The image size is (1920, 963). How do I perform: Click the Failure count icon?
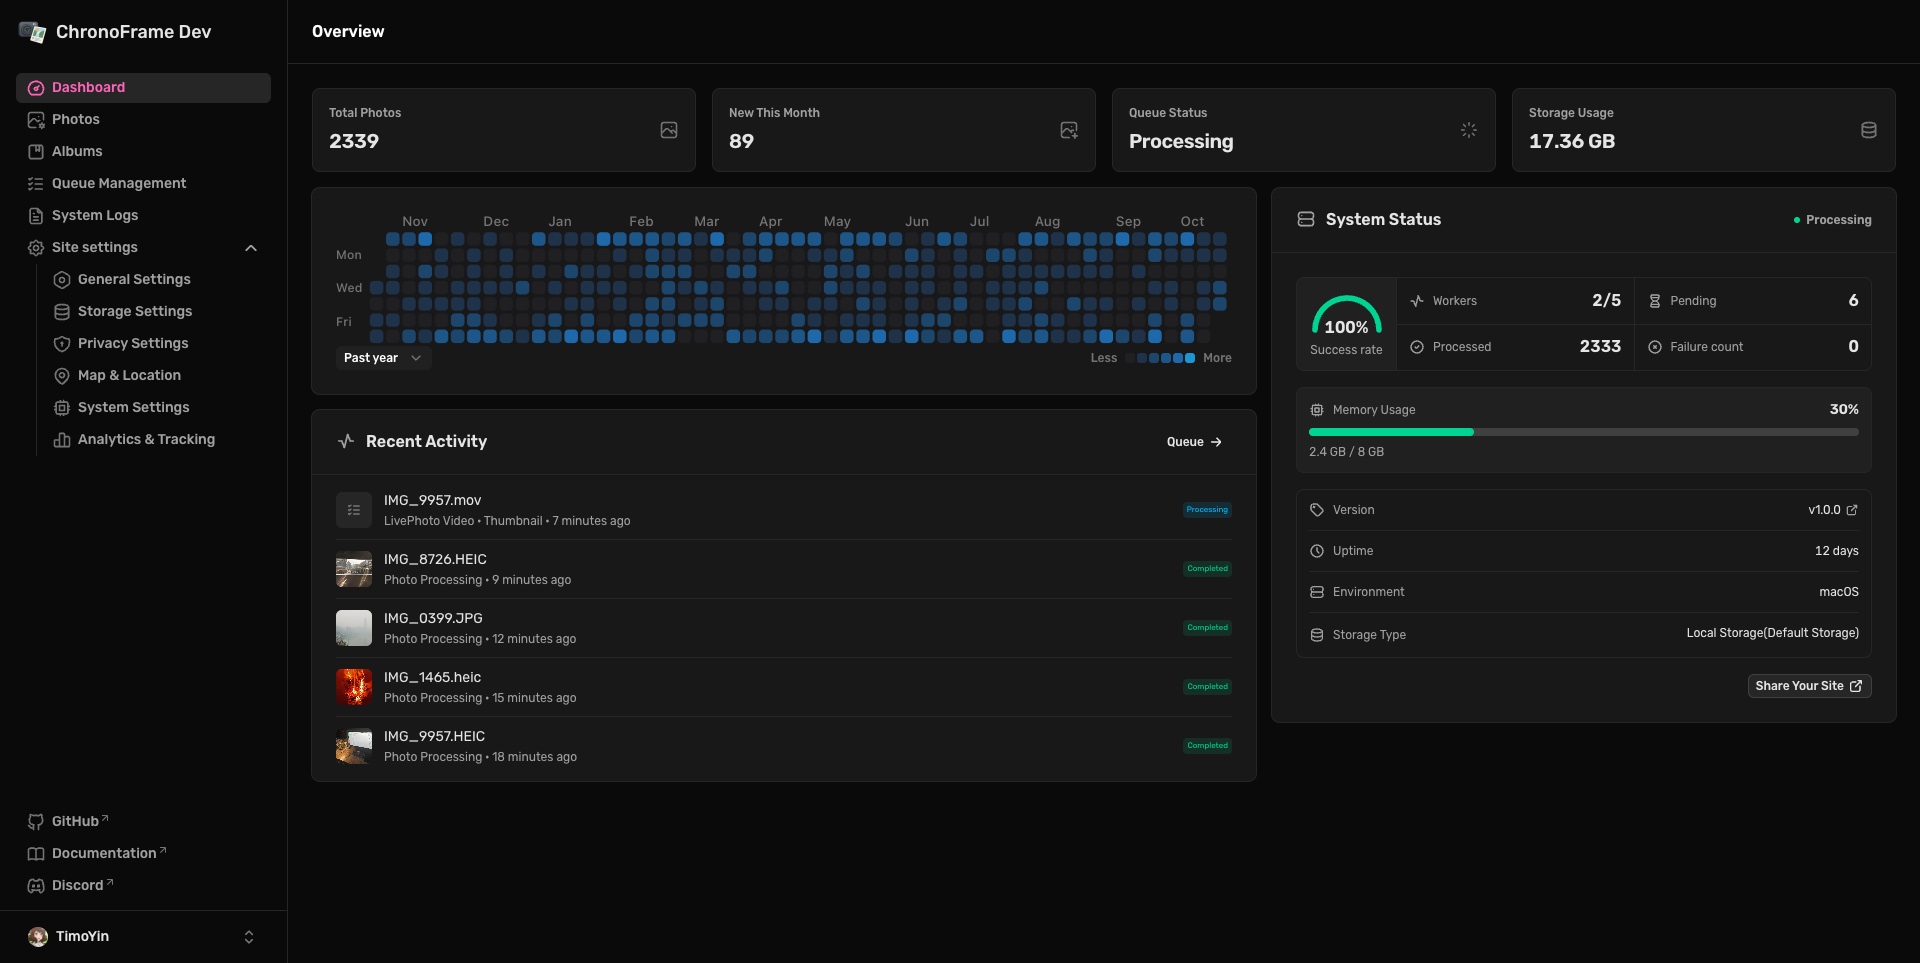pos(1655,347)
